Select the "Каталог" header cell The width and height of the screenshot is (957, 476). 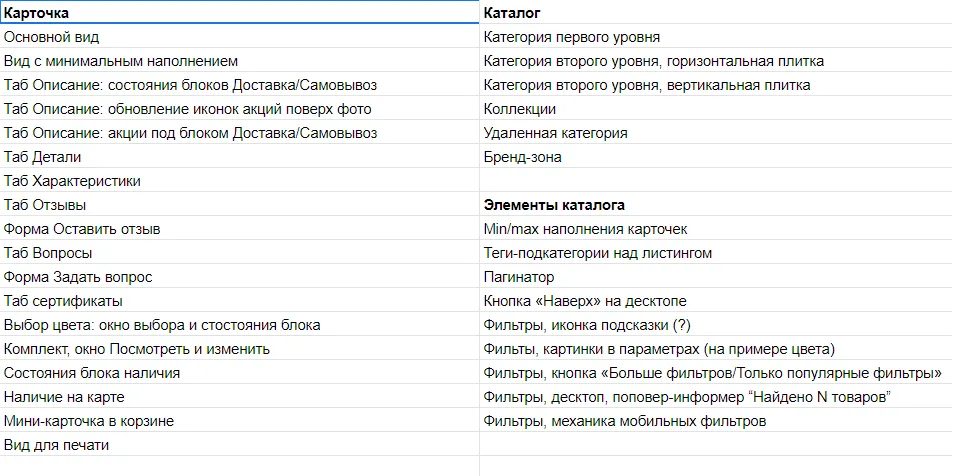pos(512,13)
